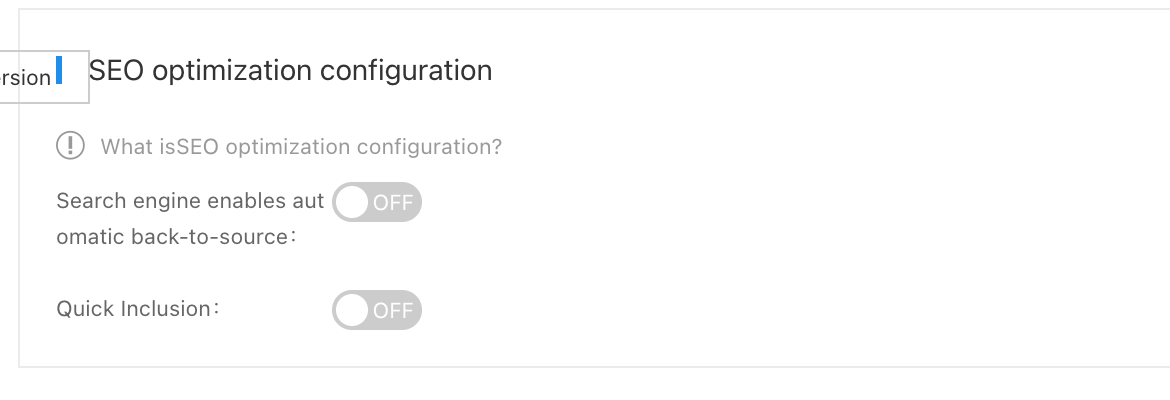This screenshot has height=400, width=1170.
Task: Click the white knob of back-to-source toggle
Action: pos(352,202)
